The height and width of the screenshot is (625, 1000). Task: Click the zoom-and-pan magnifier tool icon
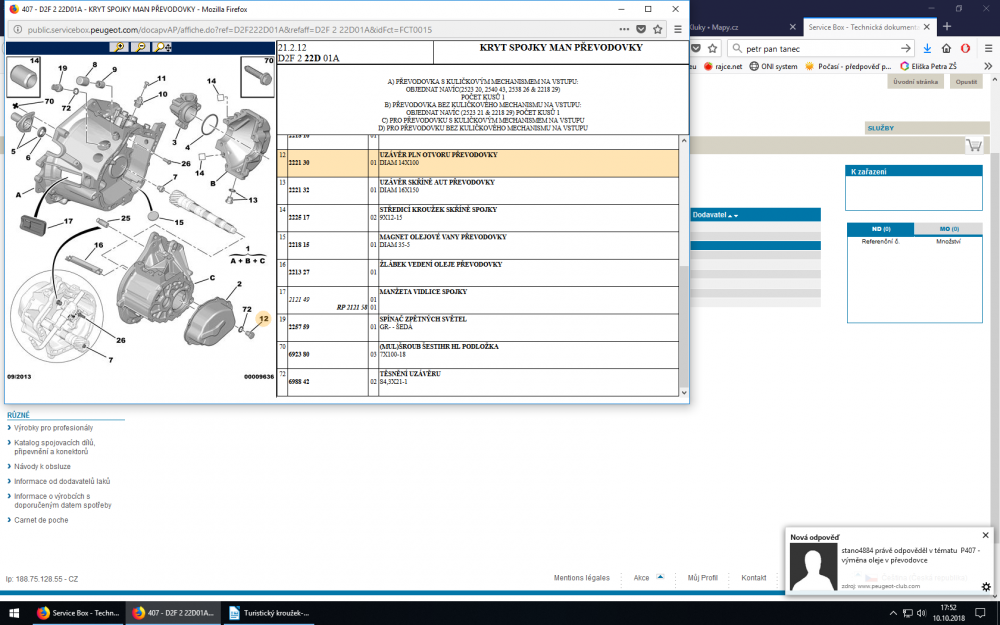[163, 47]
